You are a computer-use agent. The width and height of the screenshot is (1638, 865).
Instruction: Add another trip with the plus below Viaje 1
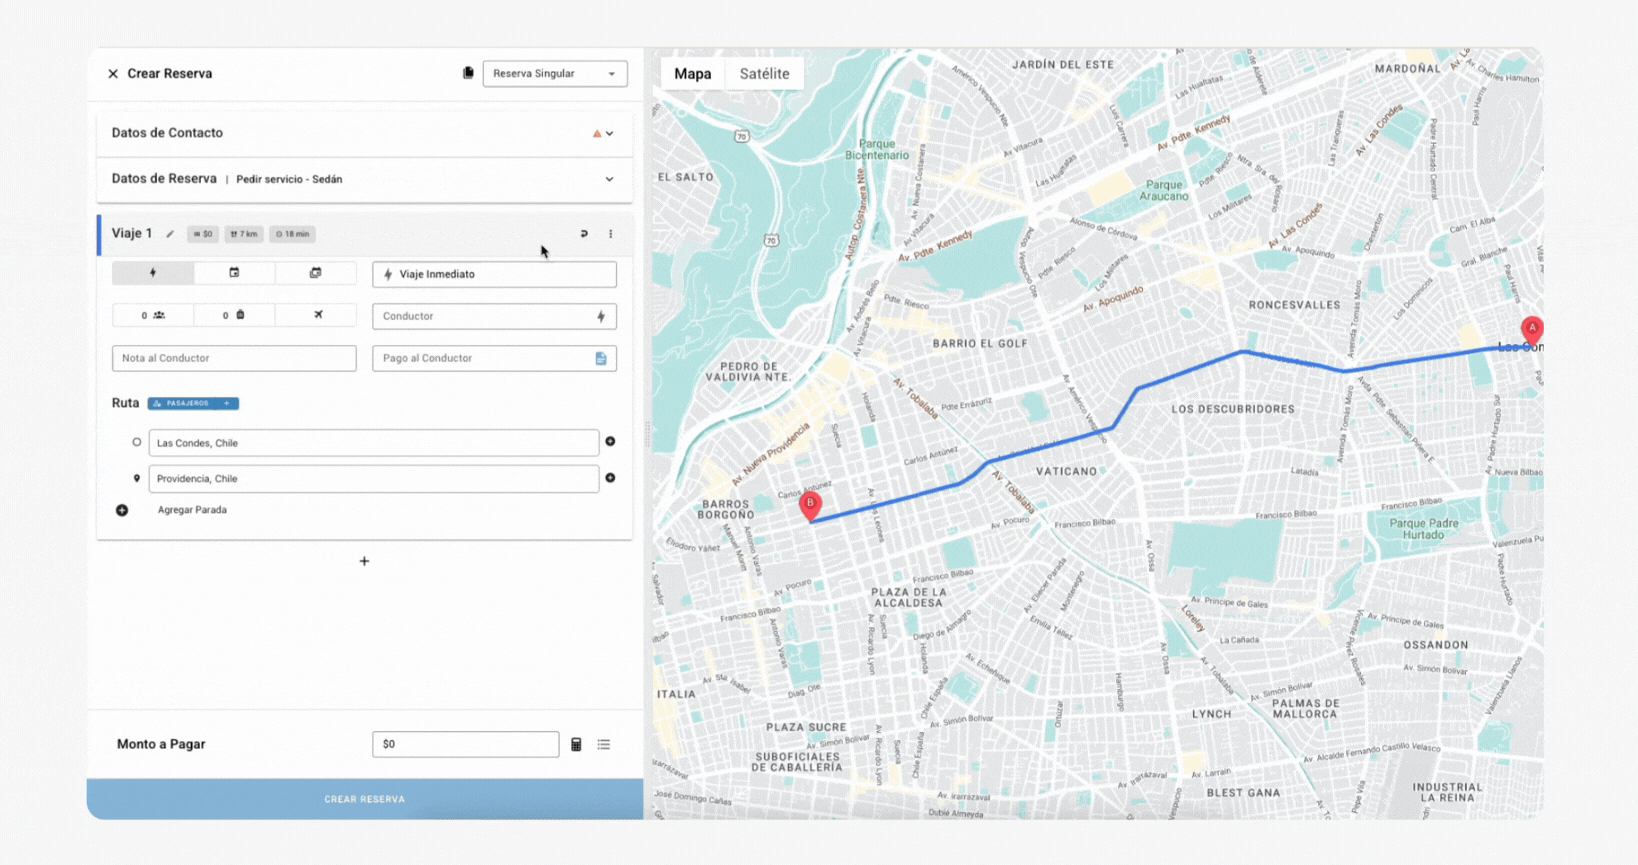point(364,561)
